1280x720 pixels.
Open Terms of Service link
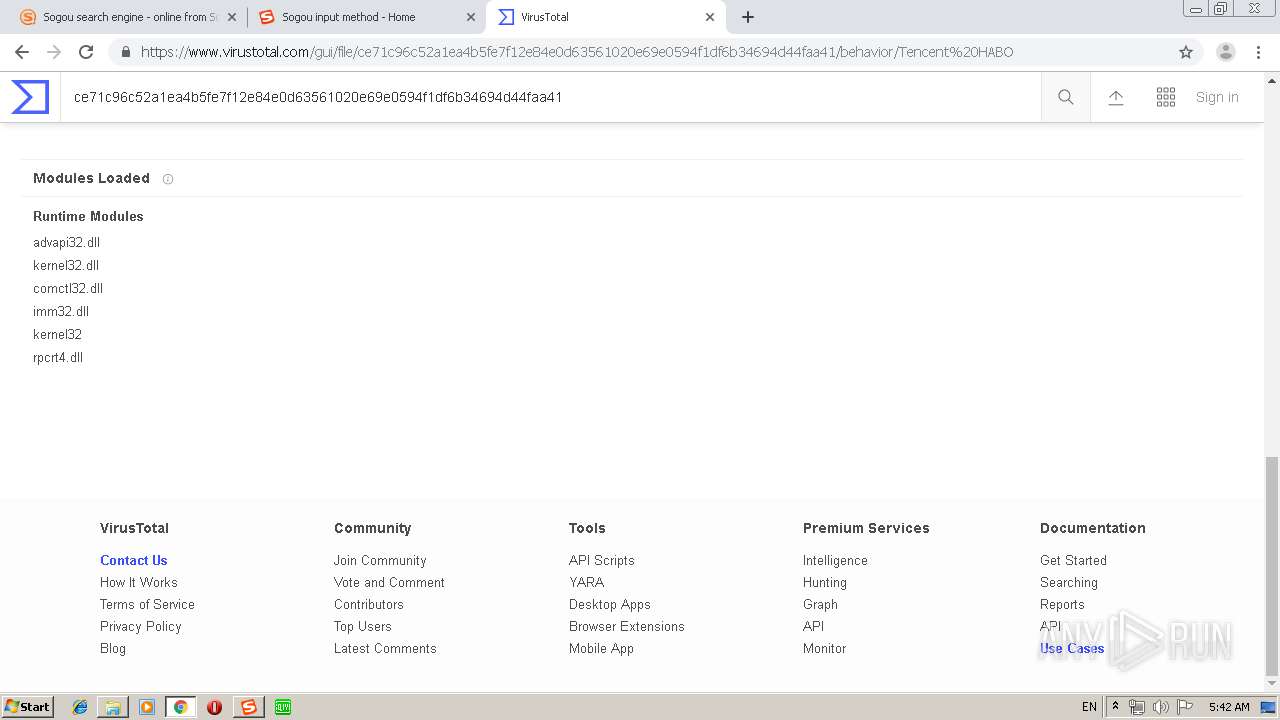pos(147,604)
